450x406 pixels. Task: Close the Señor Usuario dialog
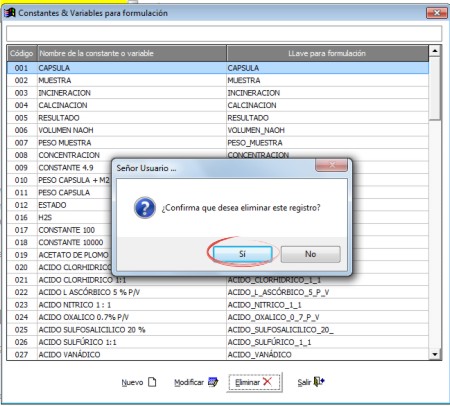pyautogui.click(x=331, y=165)
